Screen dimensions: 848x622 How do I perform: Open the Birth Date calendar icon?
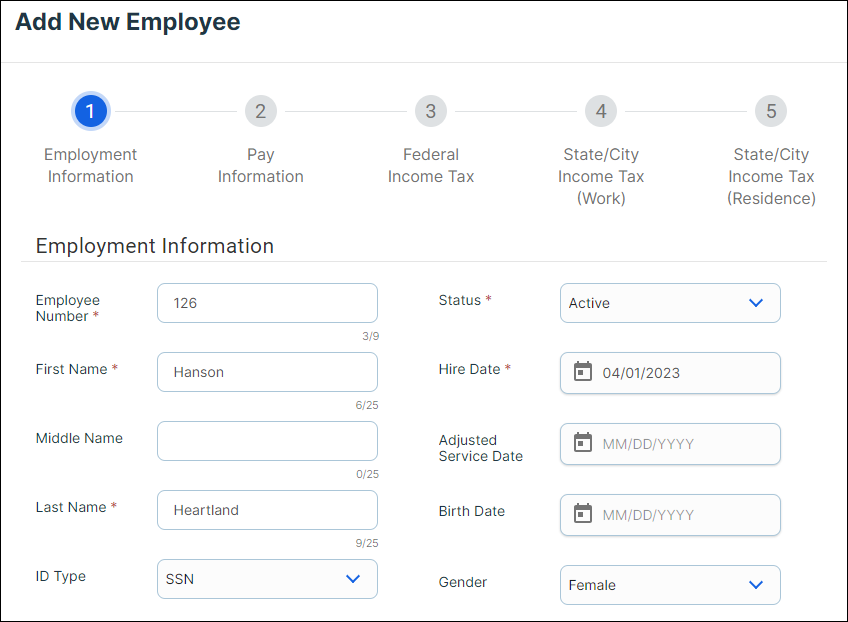583,514
